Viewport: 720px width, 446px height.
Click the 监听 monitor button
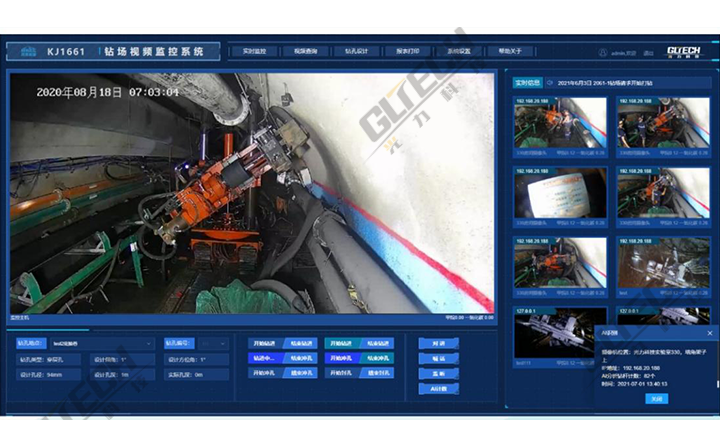pyautogui.click(x=439, y=374)
